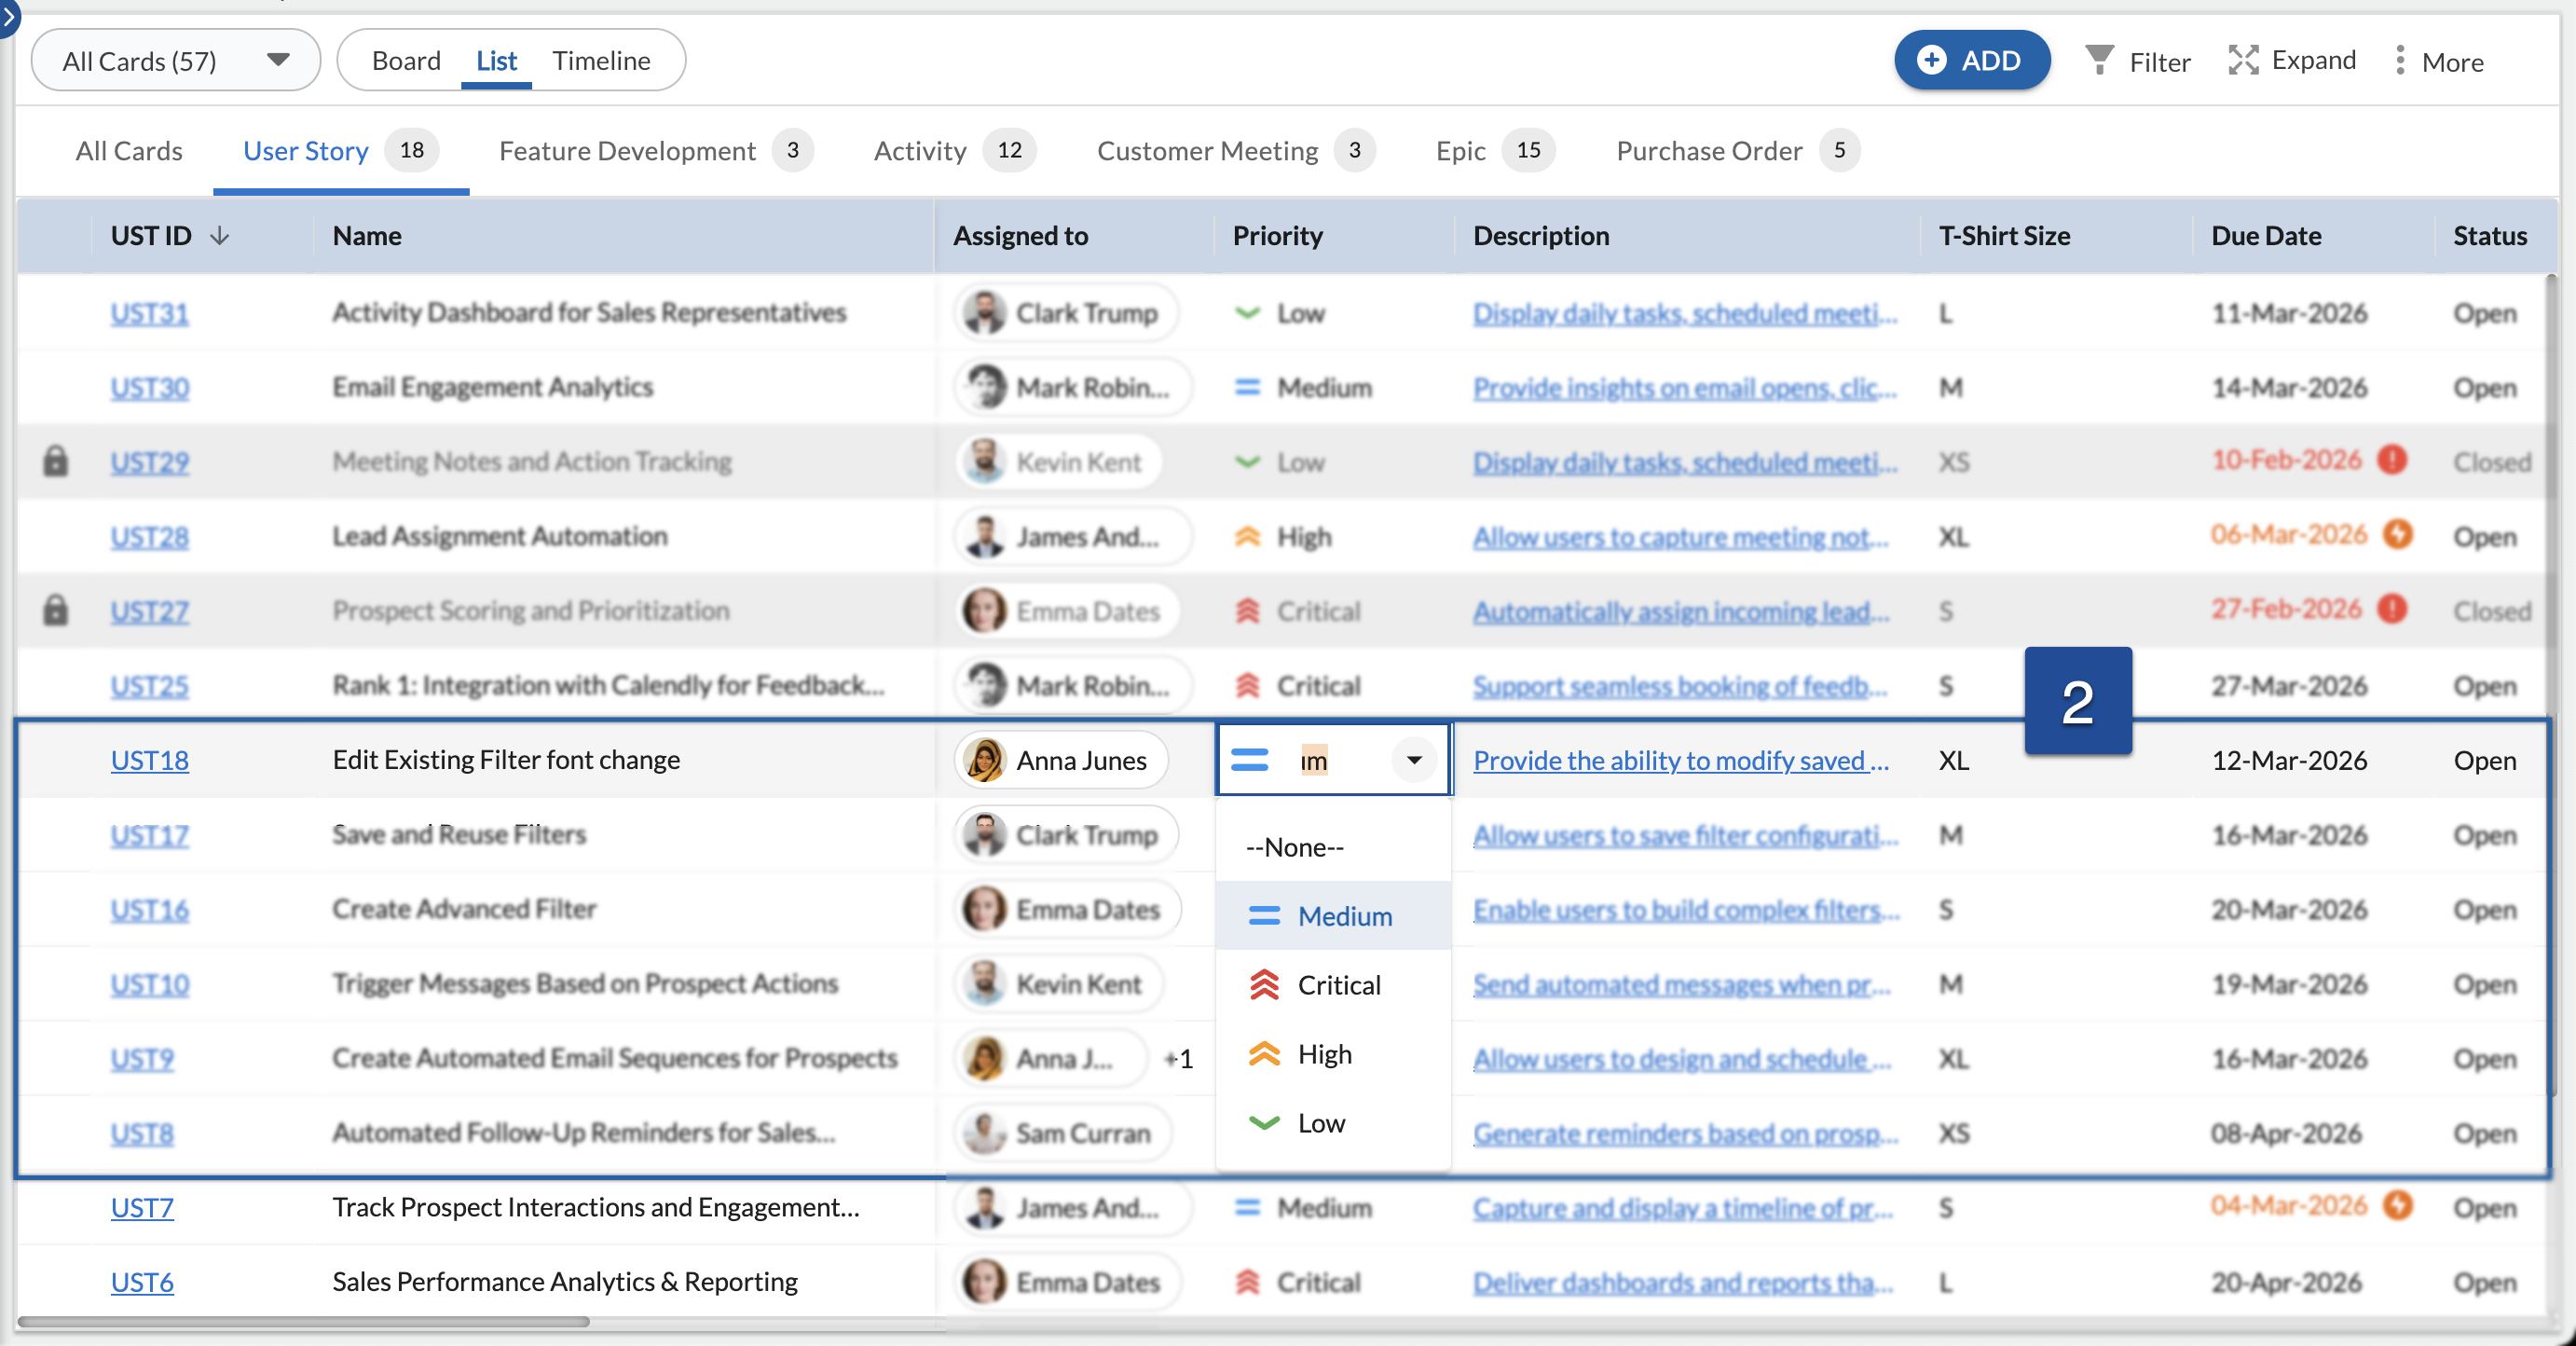Click the 'Closed' status on UST29 row
2576x1346 pixels.
click(2491, 462)
